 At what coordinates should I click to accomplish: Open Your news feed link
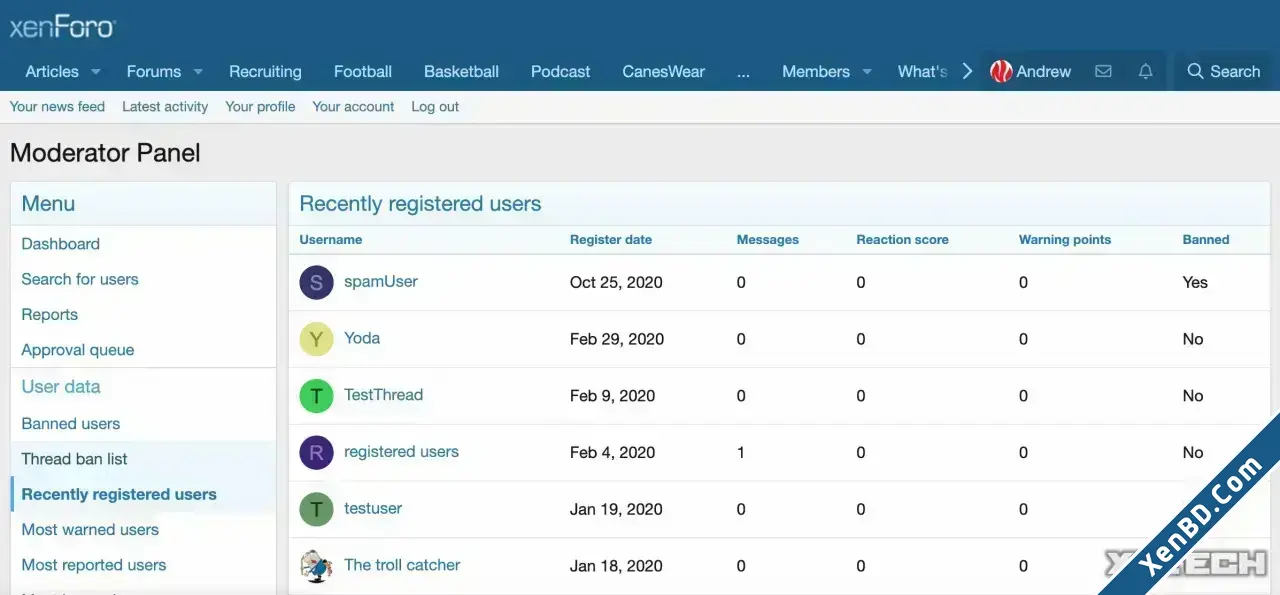57,107
